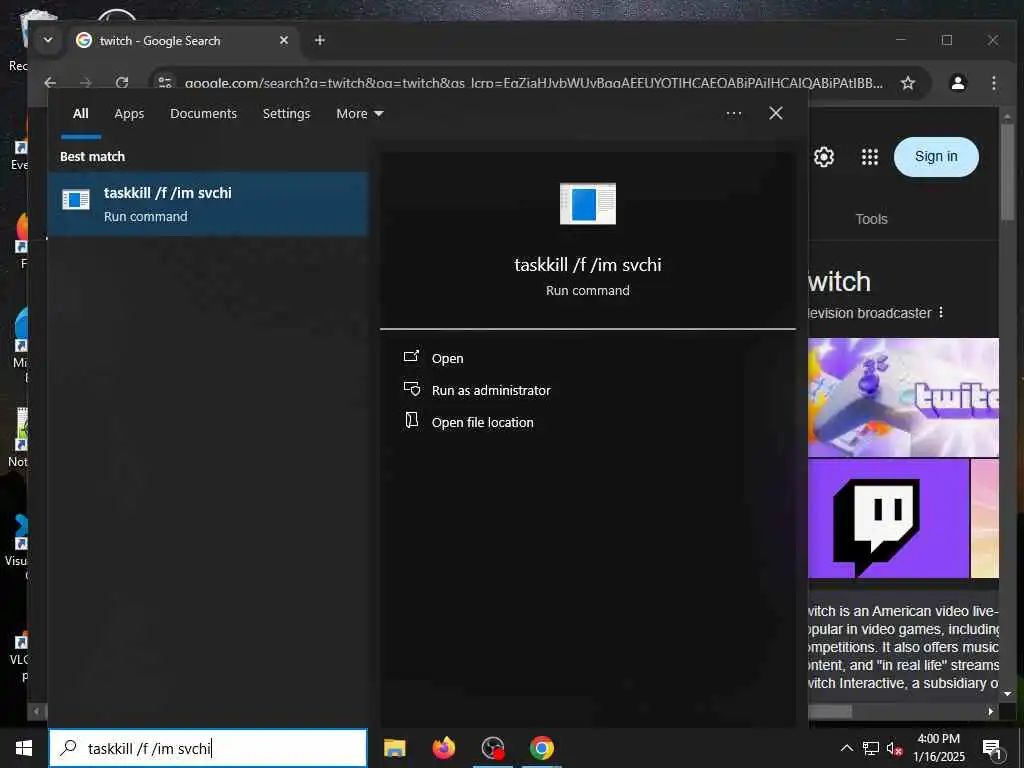Expand the More filters dropdown

tap(359, 114)
